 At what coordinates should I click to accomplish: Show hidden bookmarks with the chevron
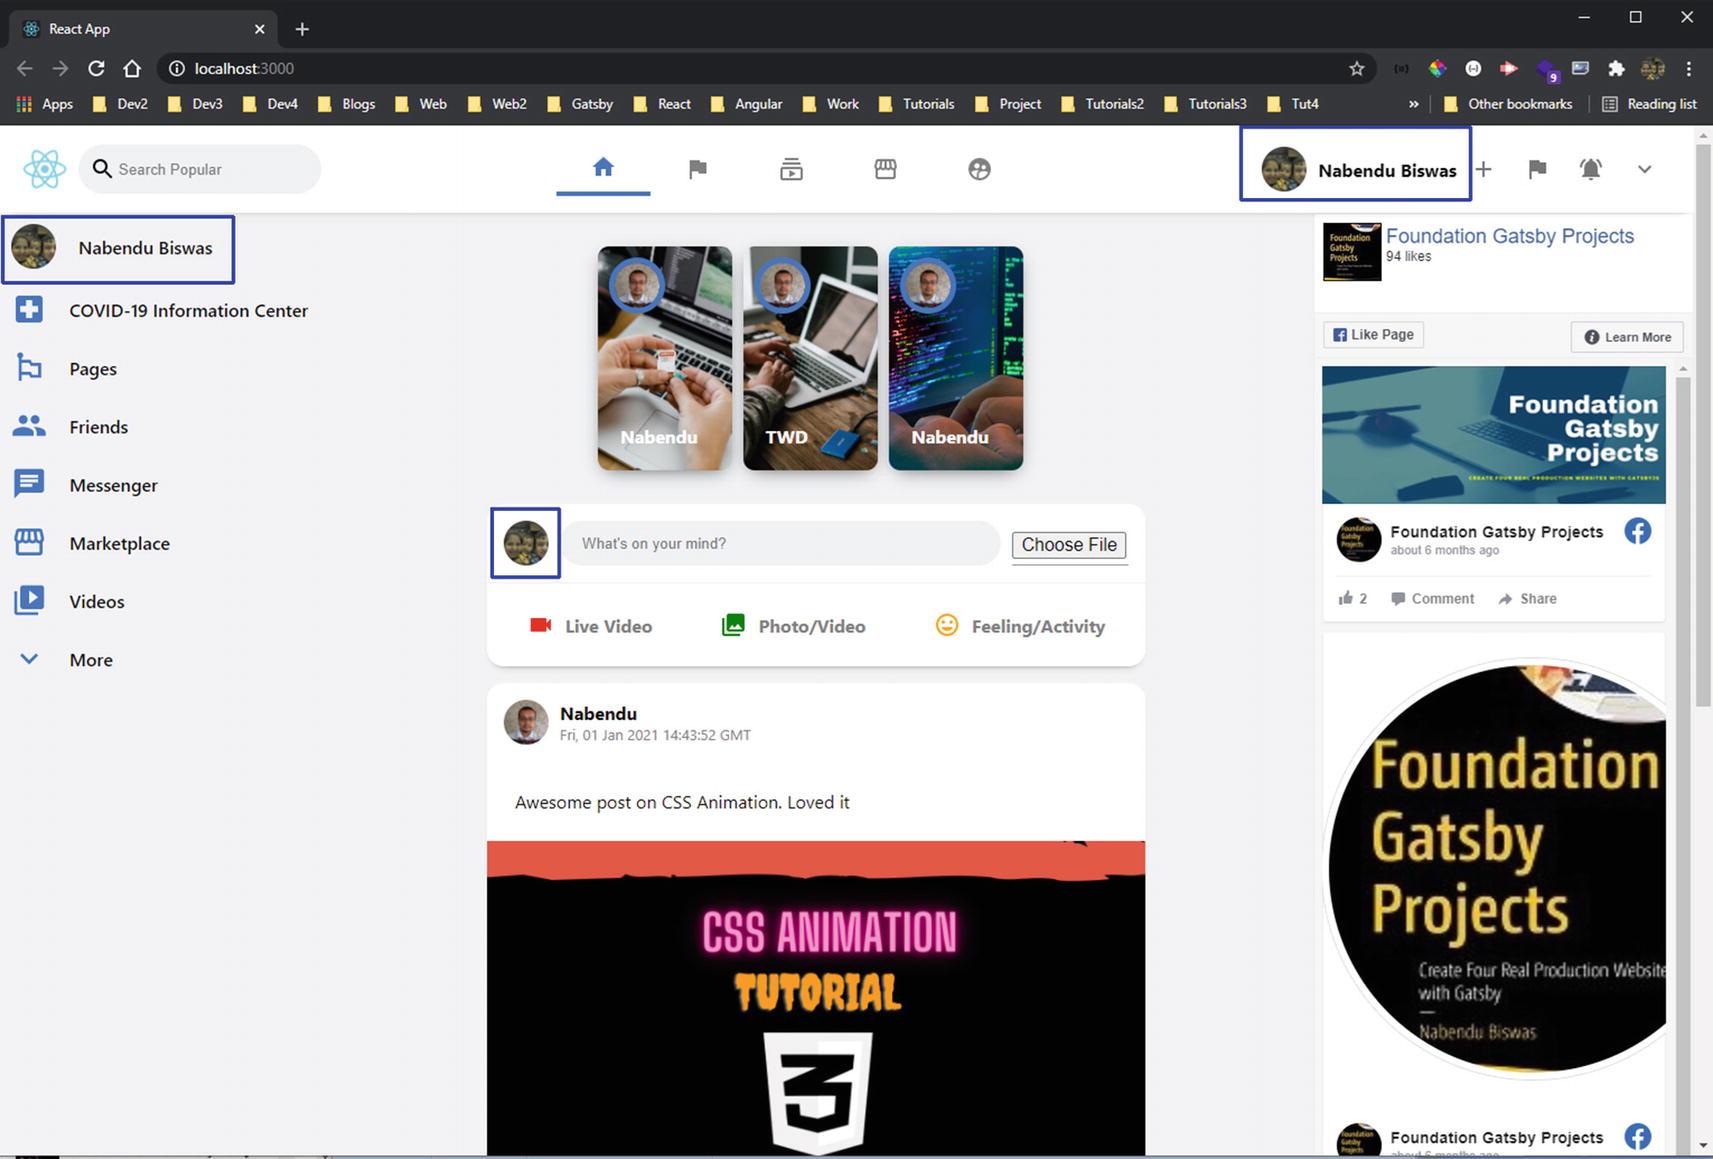(x=1413, y=104)
